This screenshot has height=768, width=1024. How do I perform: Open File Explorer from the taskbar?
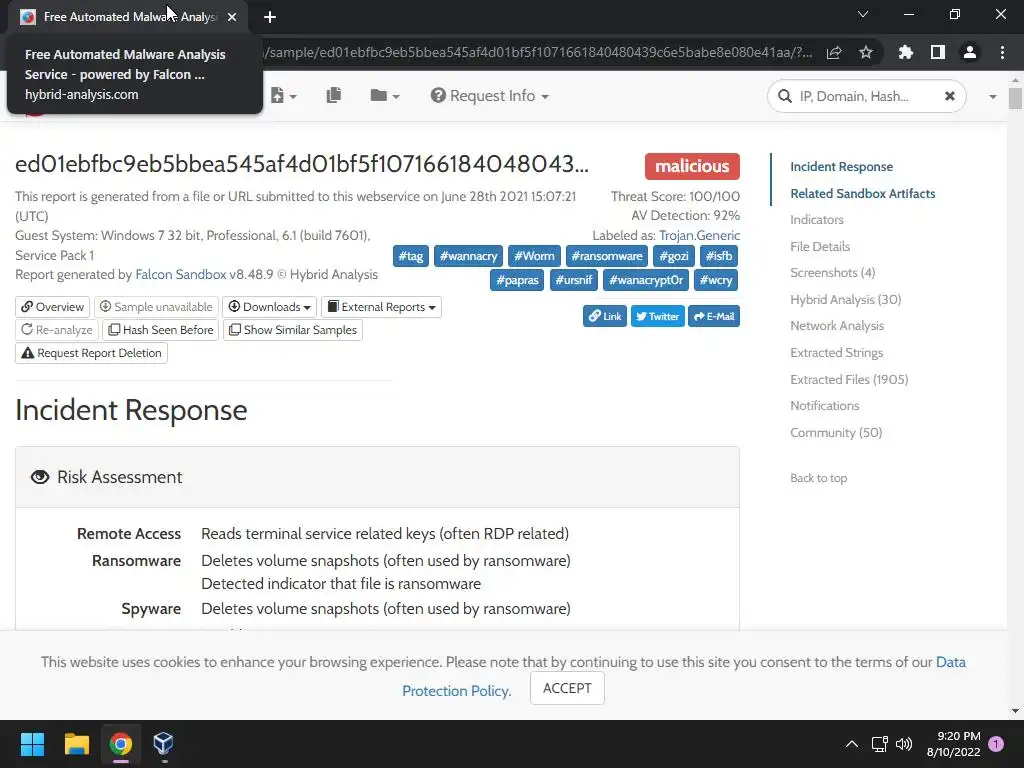click(x=76, y=744)
